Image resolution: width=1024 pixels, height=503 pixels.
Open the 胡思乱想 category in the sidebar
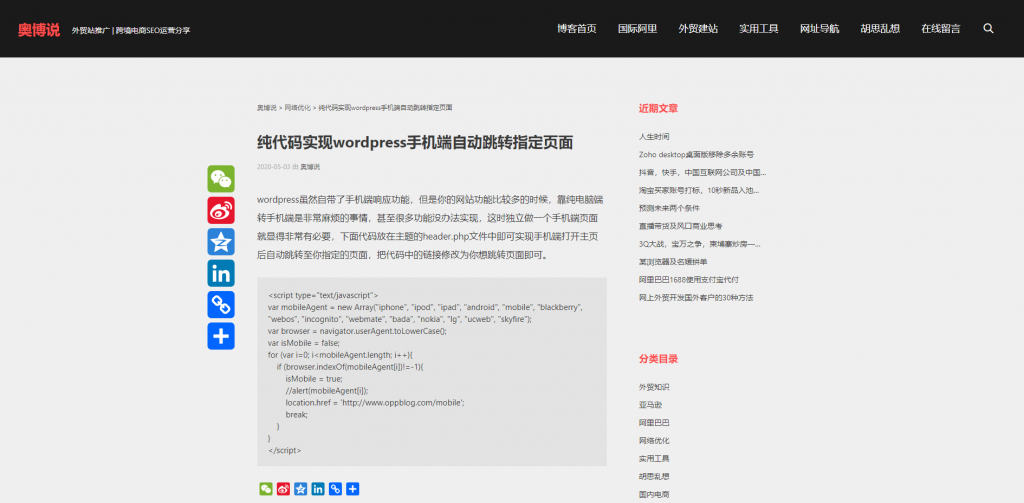coord(654,477)
